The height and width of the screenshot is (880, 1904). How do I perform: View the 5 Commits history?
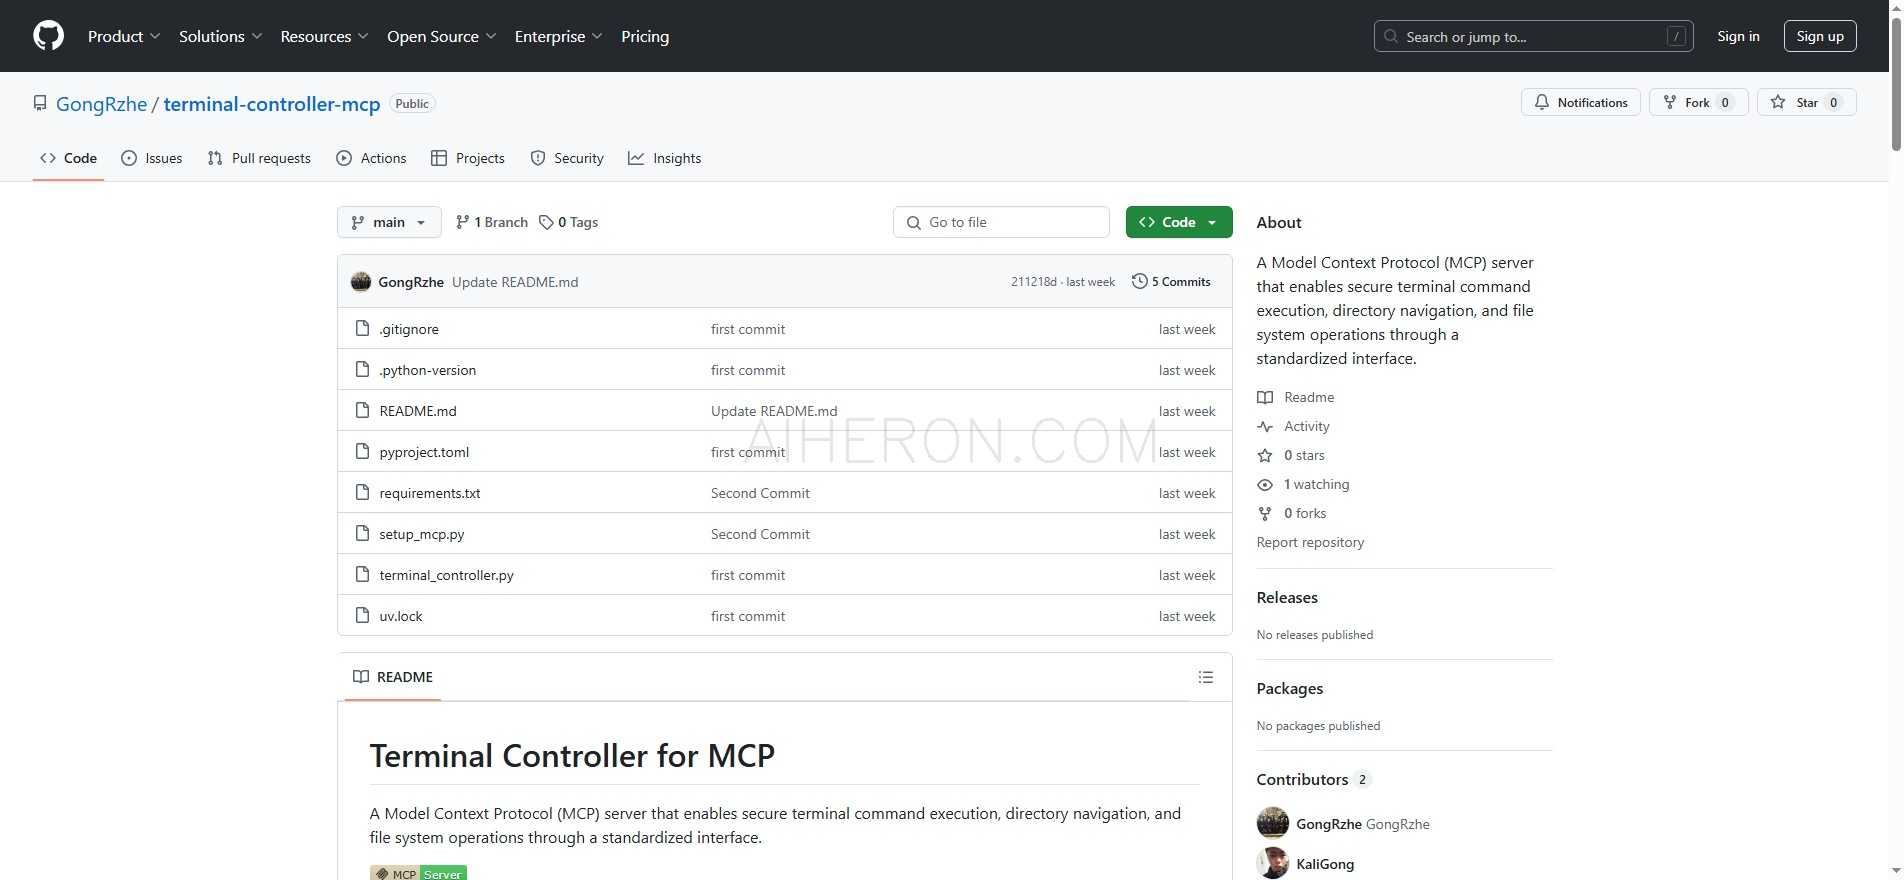(1171, 282)
